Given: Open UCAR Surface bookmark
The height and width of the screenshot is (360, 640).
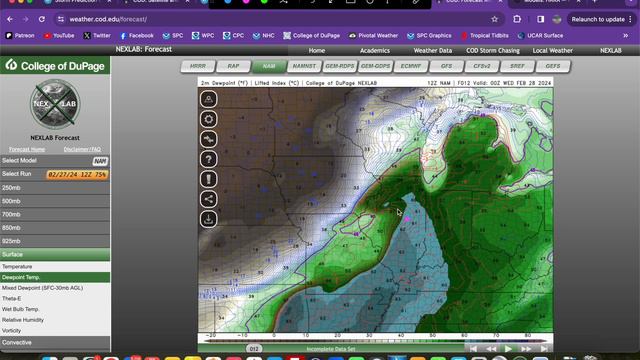Looking at the screenshot, I should 540,36.
